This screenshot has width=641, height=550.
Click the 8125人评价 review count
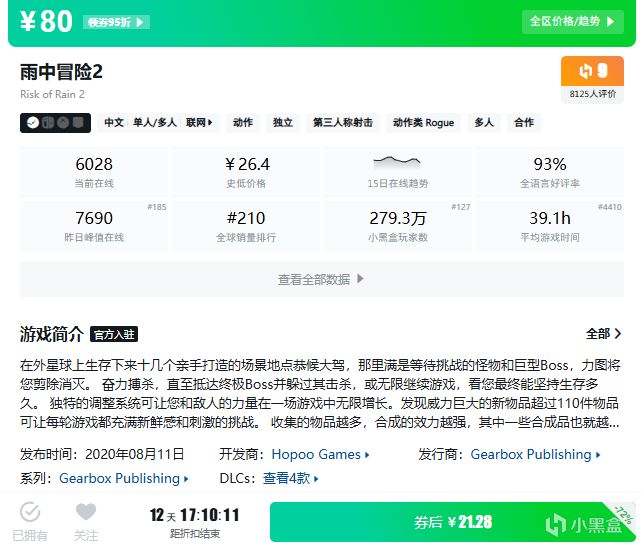pos(592,94)
